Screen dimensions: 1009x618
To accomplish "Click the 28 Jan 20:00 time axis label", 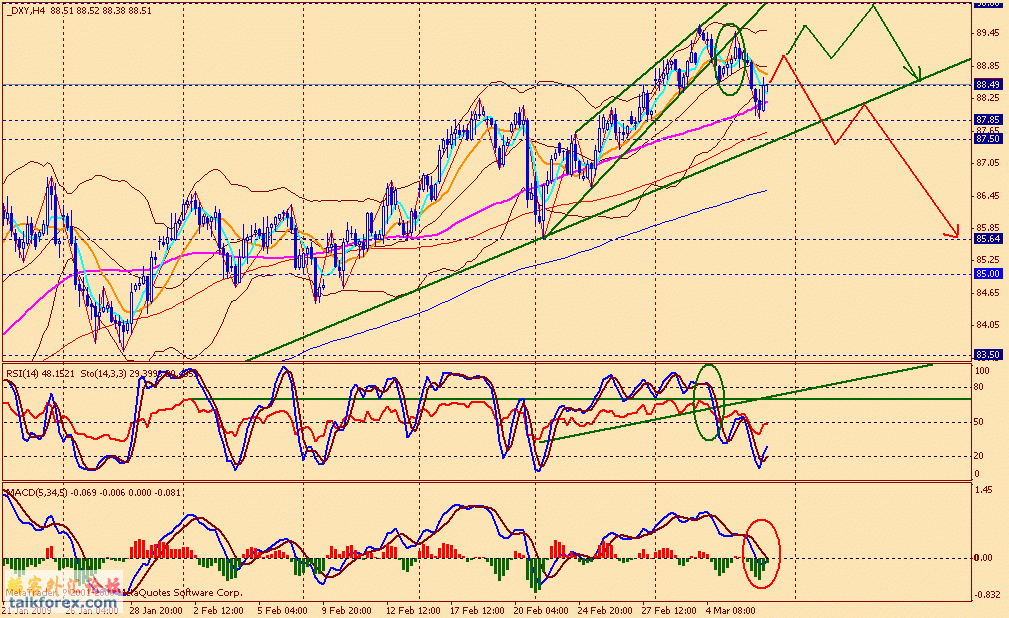I will pyautogui.click(x=156, y=610).
